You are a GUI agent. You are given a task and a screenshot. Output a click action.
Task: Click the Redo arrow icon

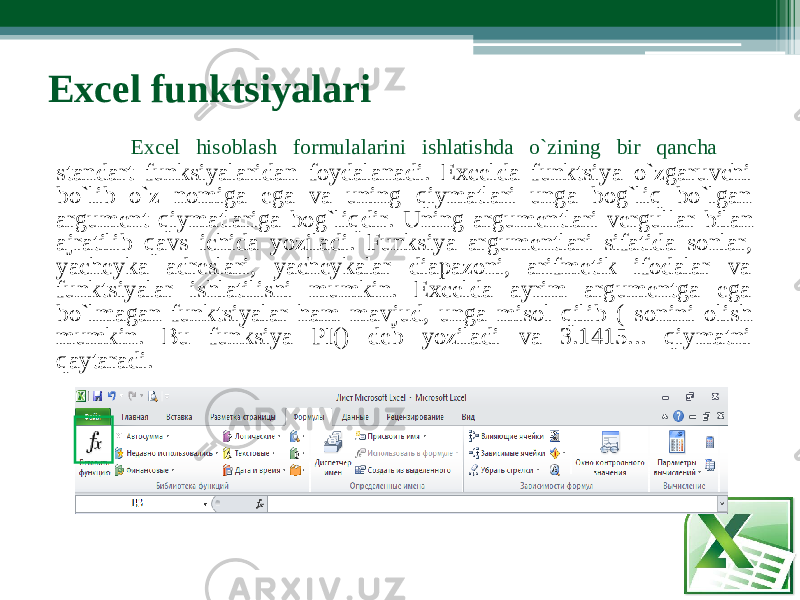tap(132, 395)
